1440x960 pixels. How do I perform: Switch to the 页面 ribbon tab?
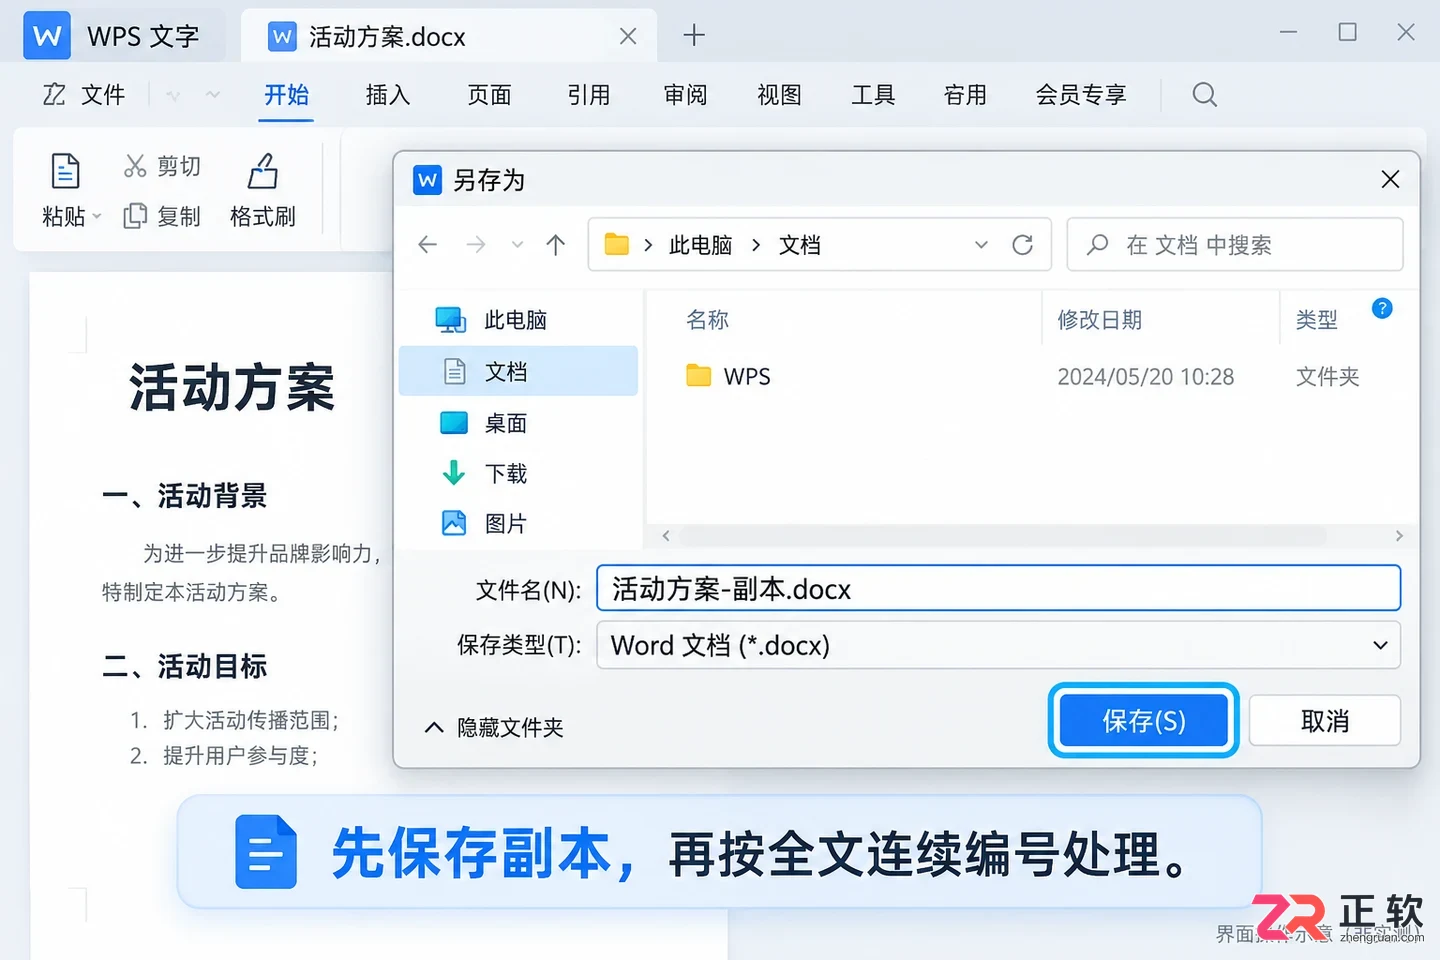(489, 95)
